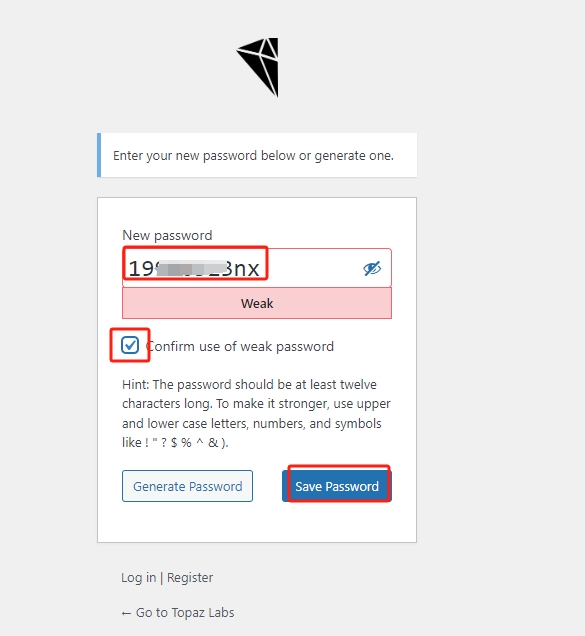The height and width of the screenshot is (636, 585).
Task: Click the 'New password' field label
Action: click(167, 235)
